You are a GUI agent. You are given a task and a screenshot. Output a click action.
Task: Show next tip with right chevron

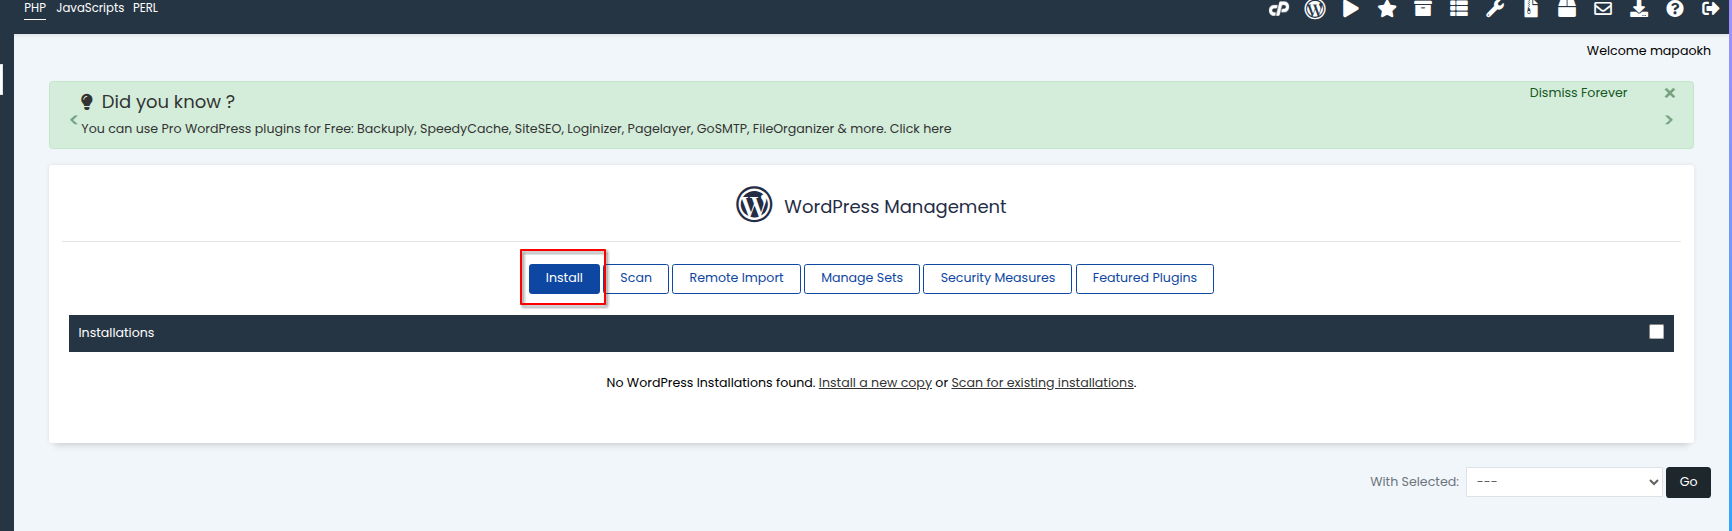(1669, 120)
